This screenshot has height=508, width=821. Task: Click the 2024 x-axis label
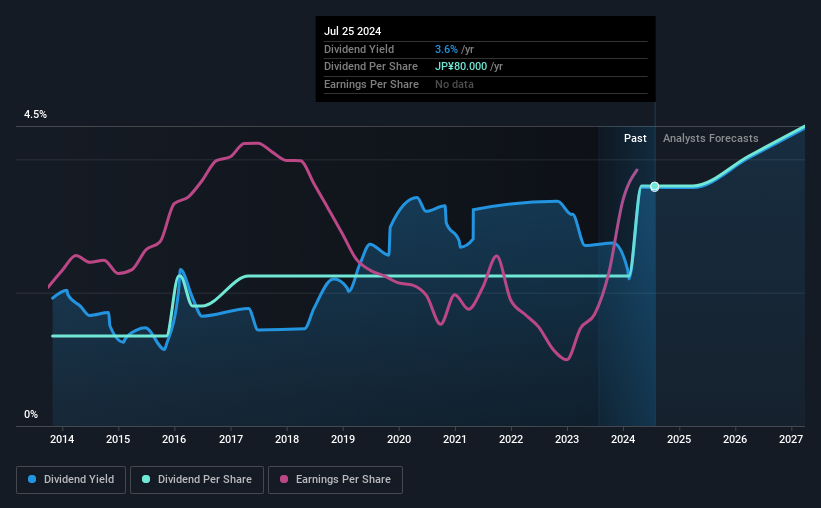pyautogui.click(x=623, y=439)
